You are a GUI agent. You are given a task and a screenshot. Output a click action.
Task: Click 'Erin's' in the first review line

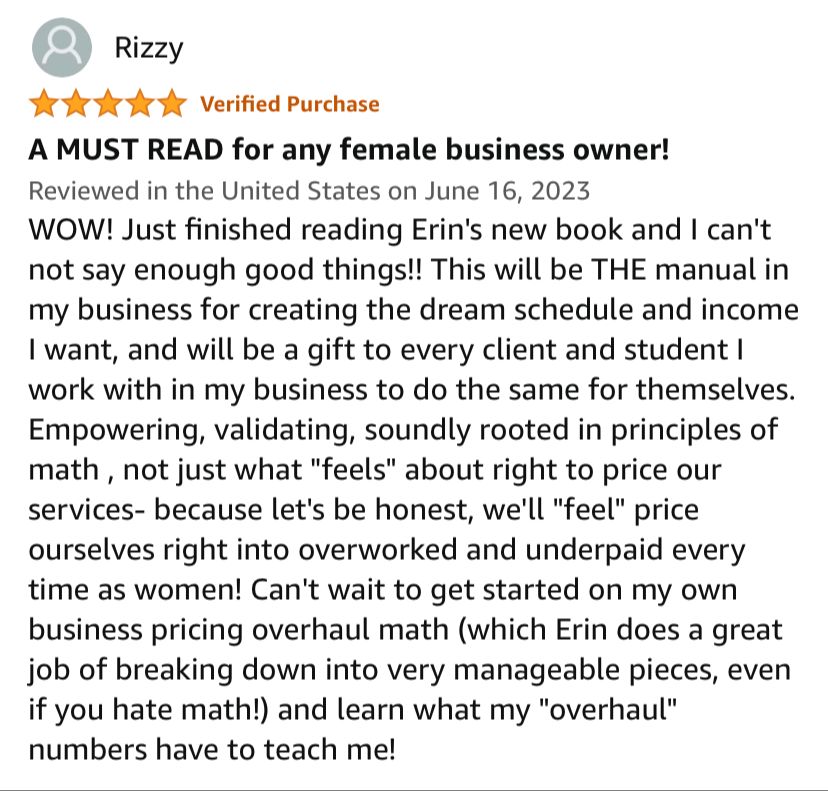(x=447, y=230)
